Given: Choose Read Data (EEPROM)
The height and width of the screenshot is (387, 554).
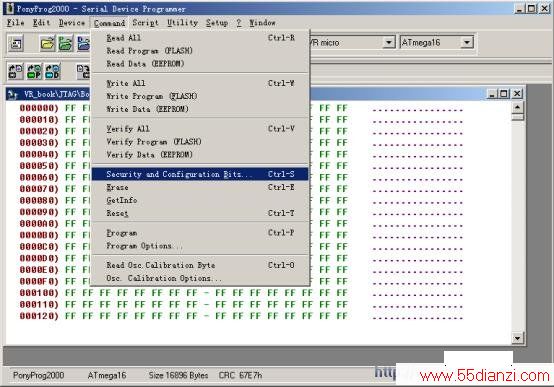Looking at the screenshot, I should [x=200, y=64].
